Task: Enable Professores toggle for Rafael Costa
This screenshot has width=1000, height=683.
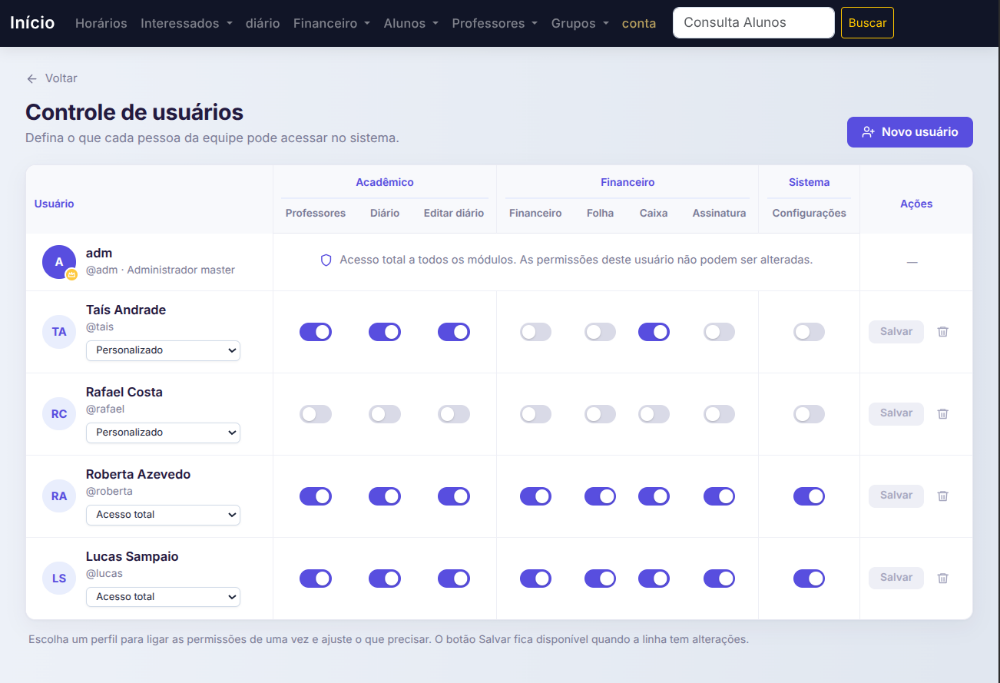Action: point(316,414)
